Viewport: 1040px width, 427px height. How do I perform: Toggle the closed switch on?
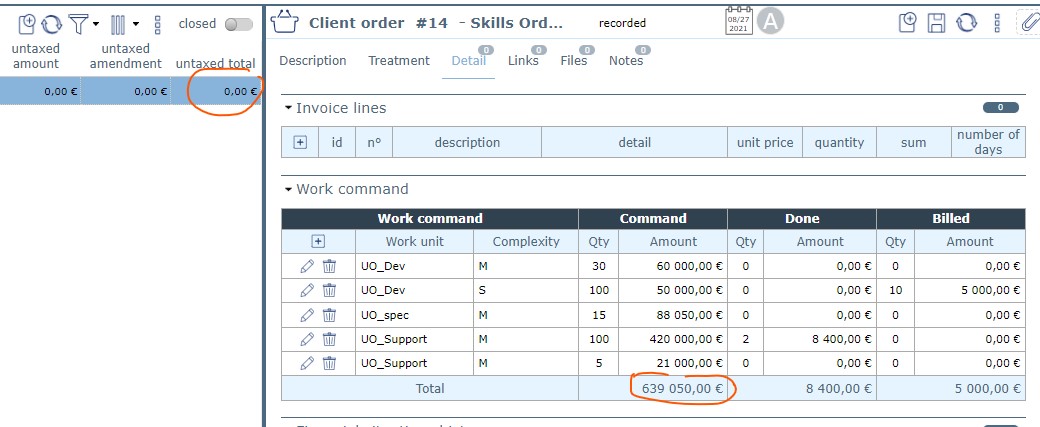(x=238, y=24)
